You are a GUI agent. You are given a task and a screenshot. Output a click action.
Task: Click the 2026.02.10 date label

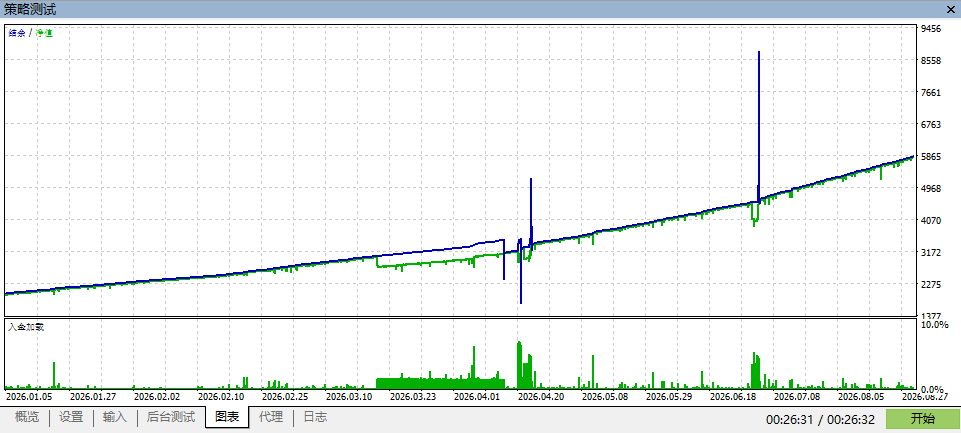point(221,396)
